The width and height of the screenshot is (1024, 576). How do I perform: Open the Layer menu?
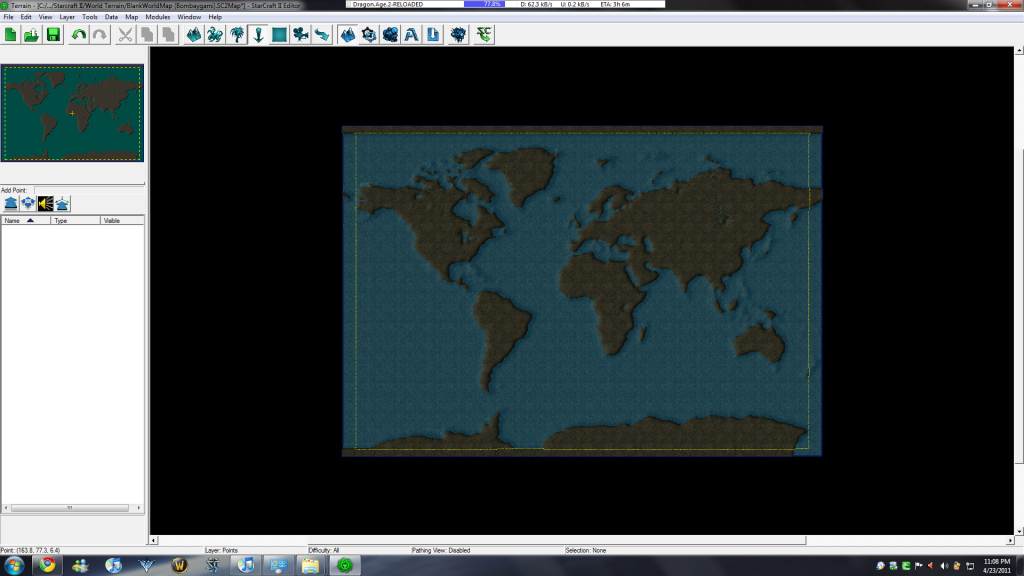click(x=67, y=17)
